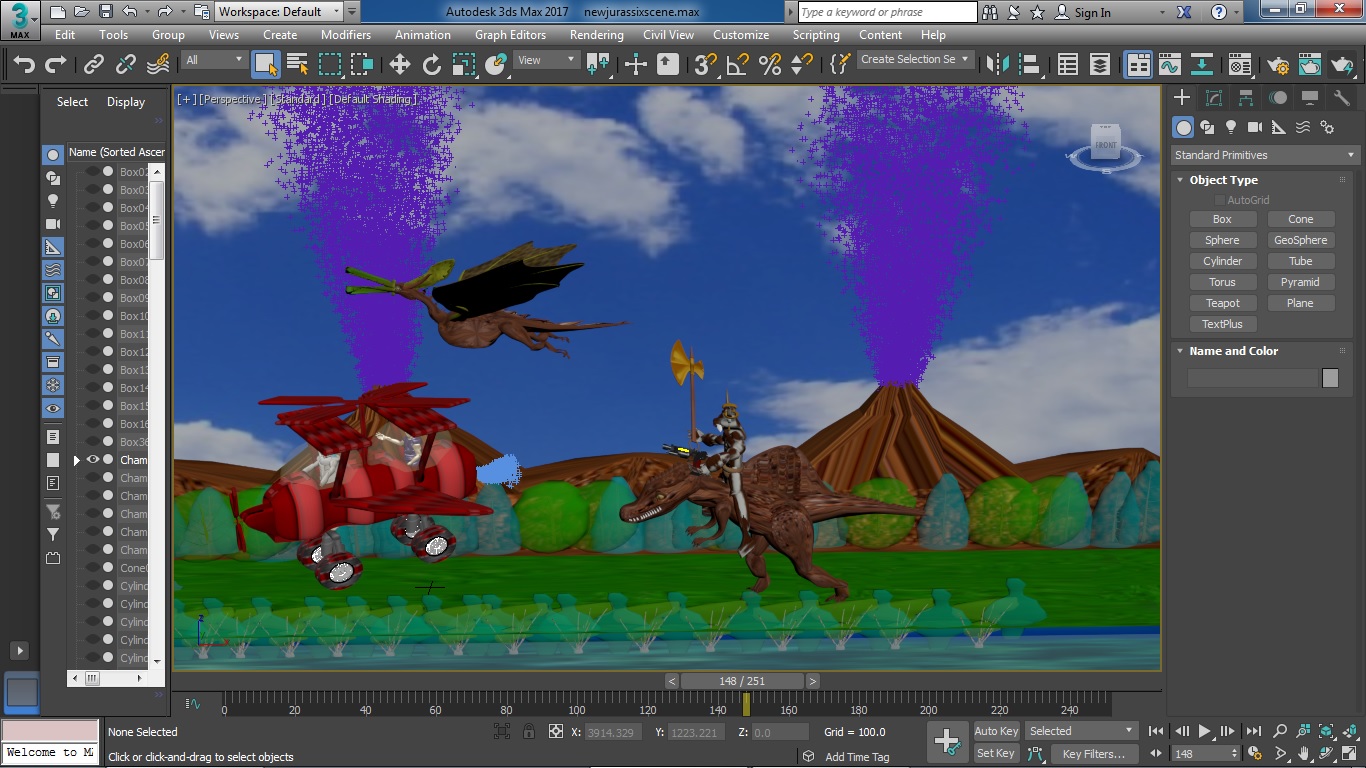The width and height of the screenshot is (1366, 768).
Task: Activate the Select and Rotate tool
Action: (432, 65)
